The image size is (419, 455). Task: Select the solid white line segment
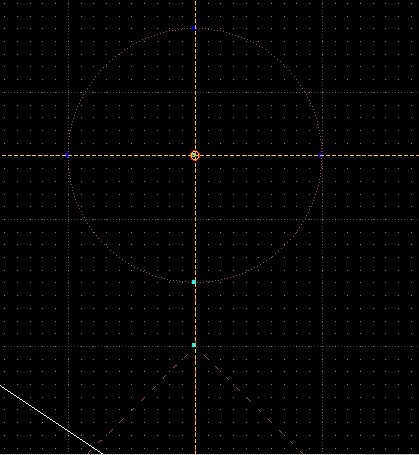click(51, 419)
